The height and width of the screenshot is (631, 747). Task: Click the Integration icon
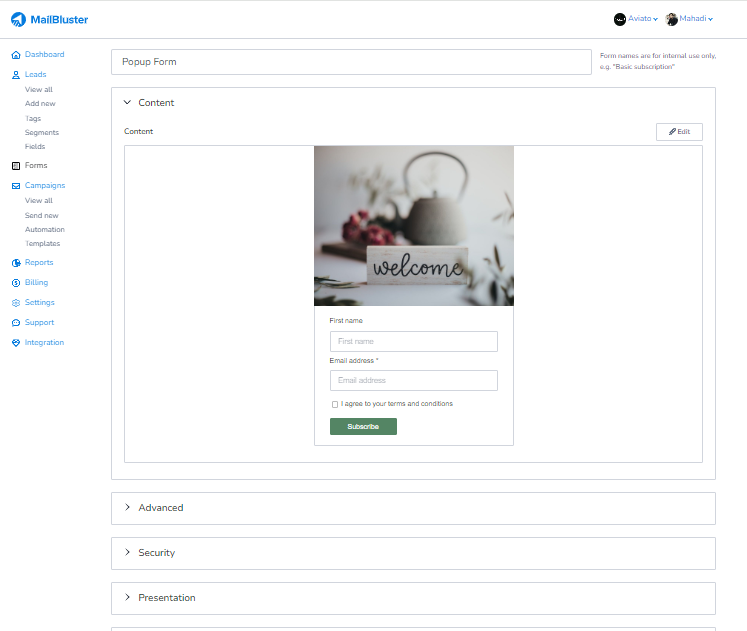(16, 343)
